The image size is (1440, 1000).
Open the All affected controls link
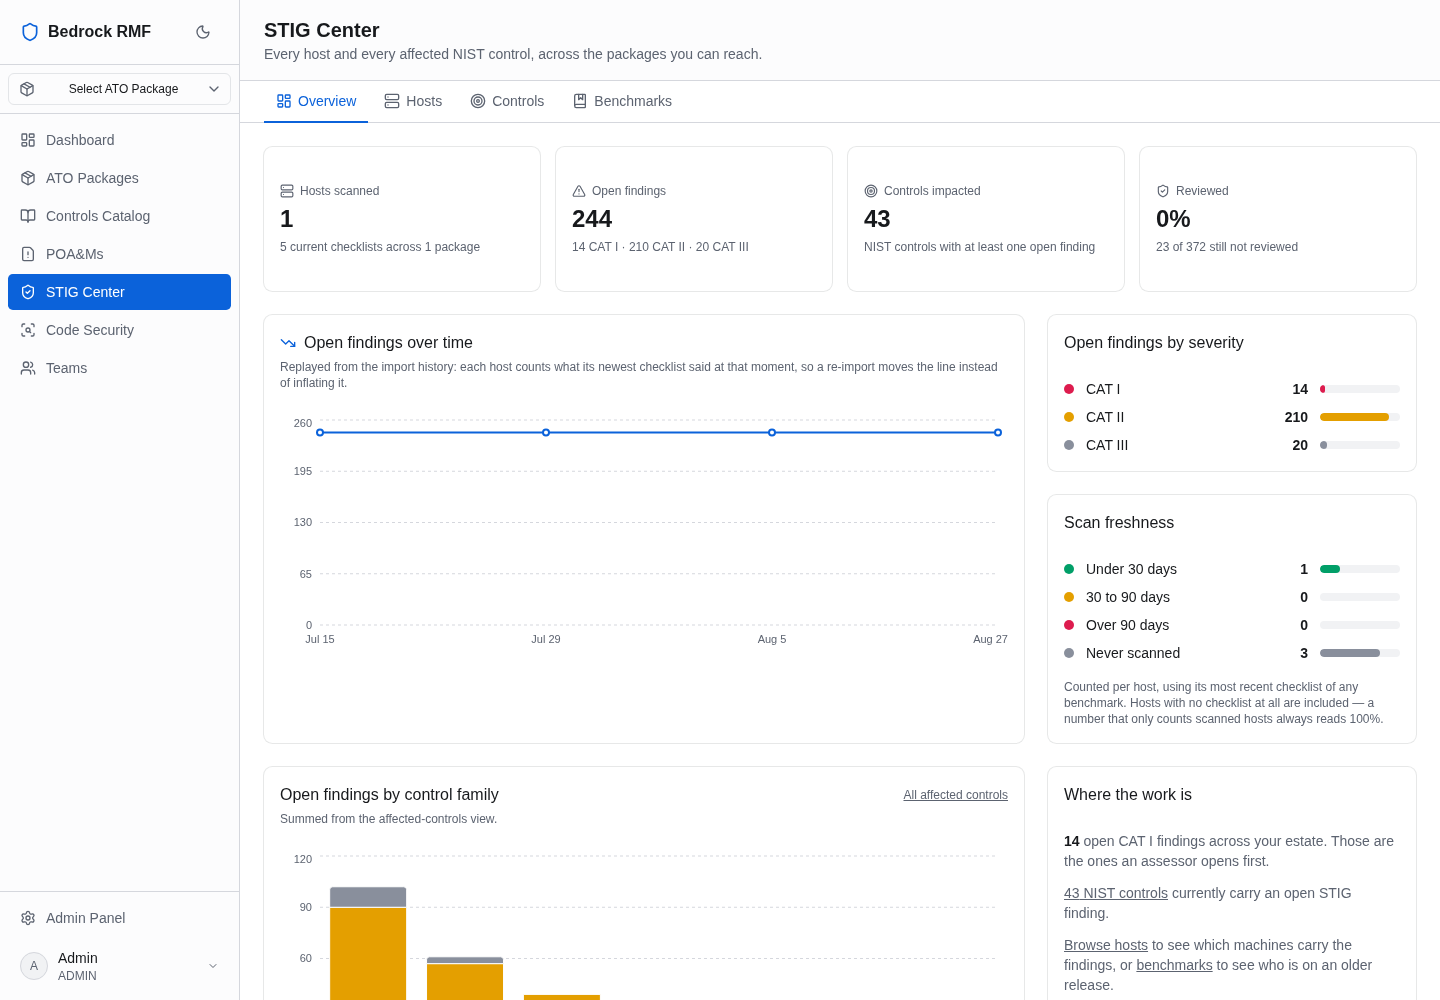point(955,795)
